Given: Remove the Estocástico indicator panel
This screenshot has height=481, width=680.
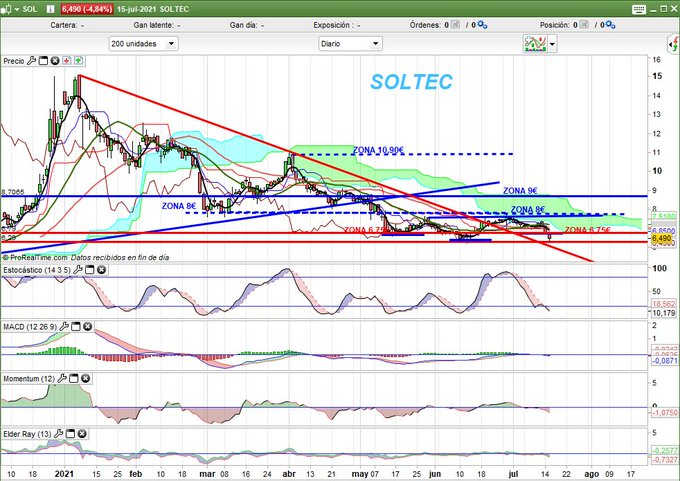Looking at the screenshot, I should [x=101, y=270].
